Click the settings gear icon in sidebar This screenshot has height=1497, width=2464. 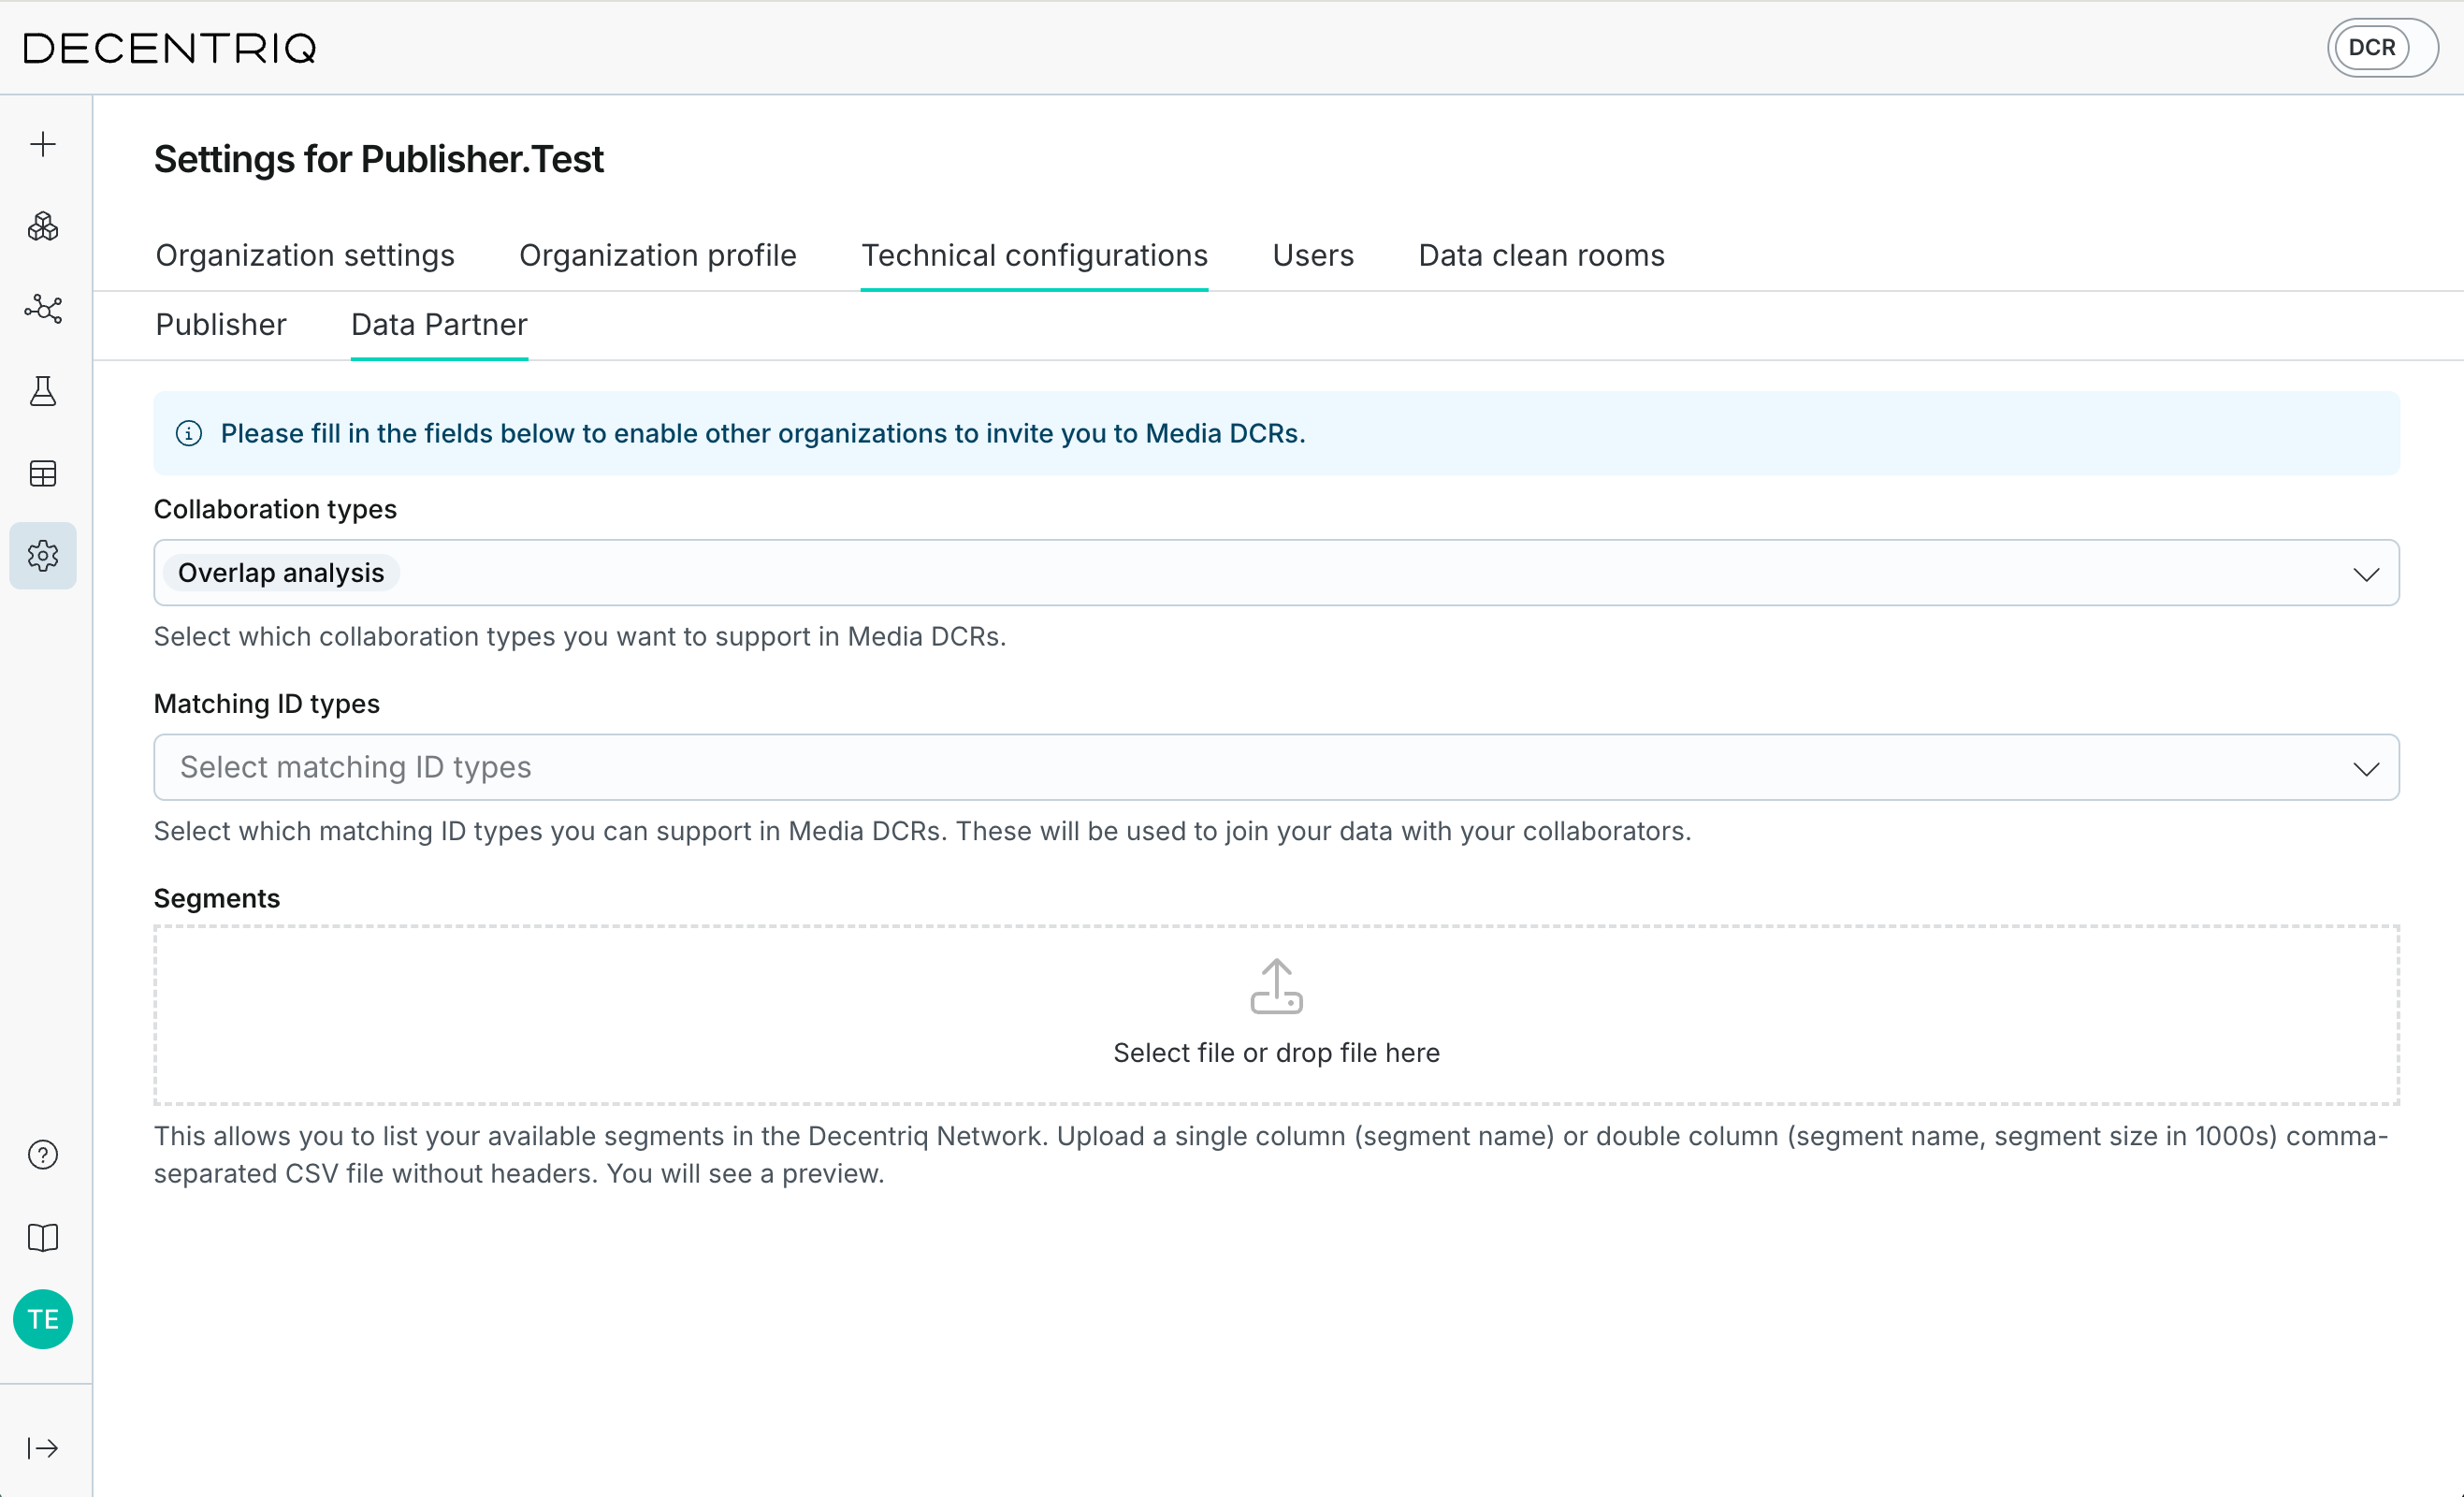pyautogui.click(x=43, y=555)
